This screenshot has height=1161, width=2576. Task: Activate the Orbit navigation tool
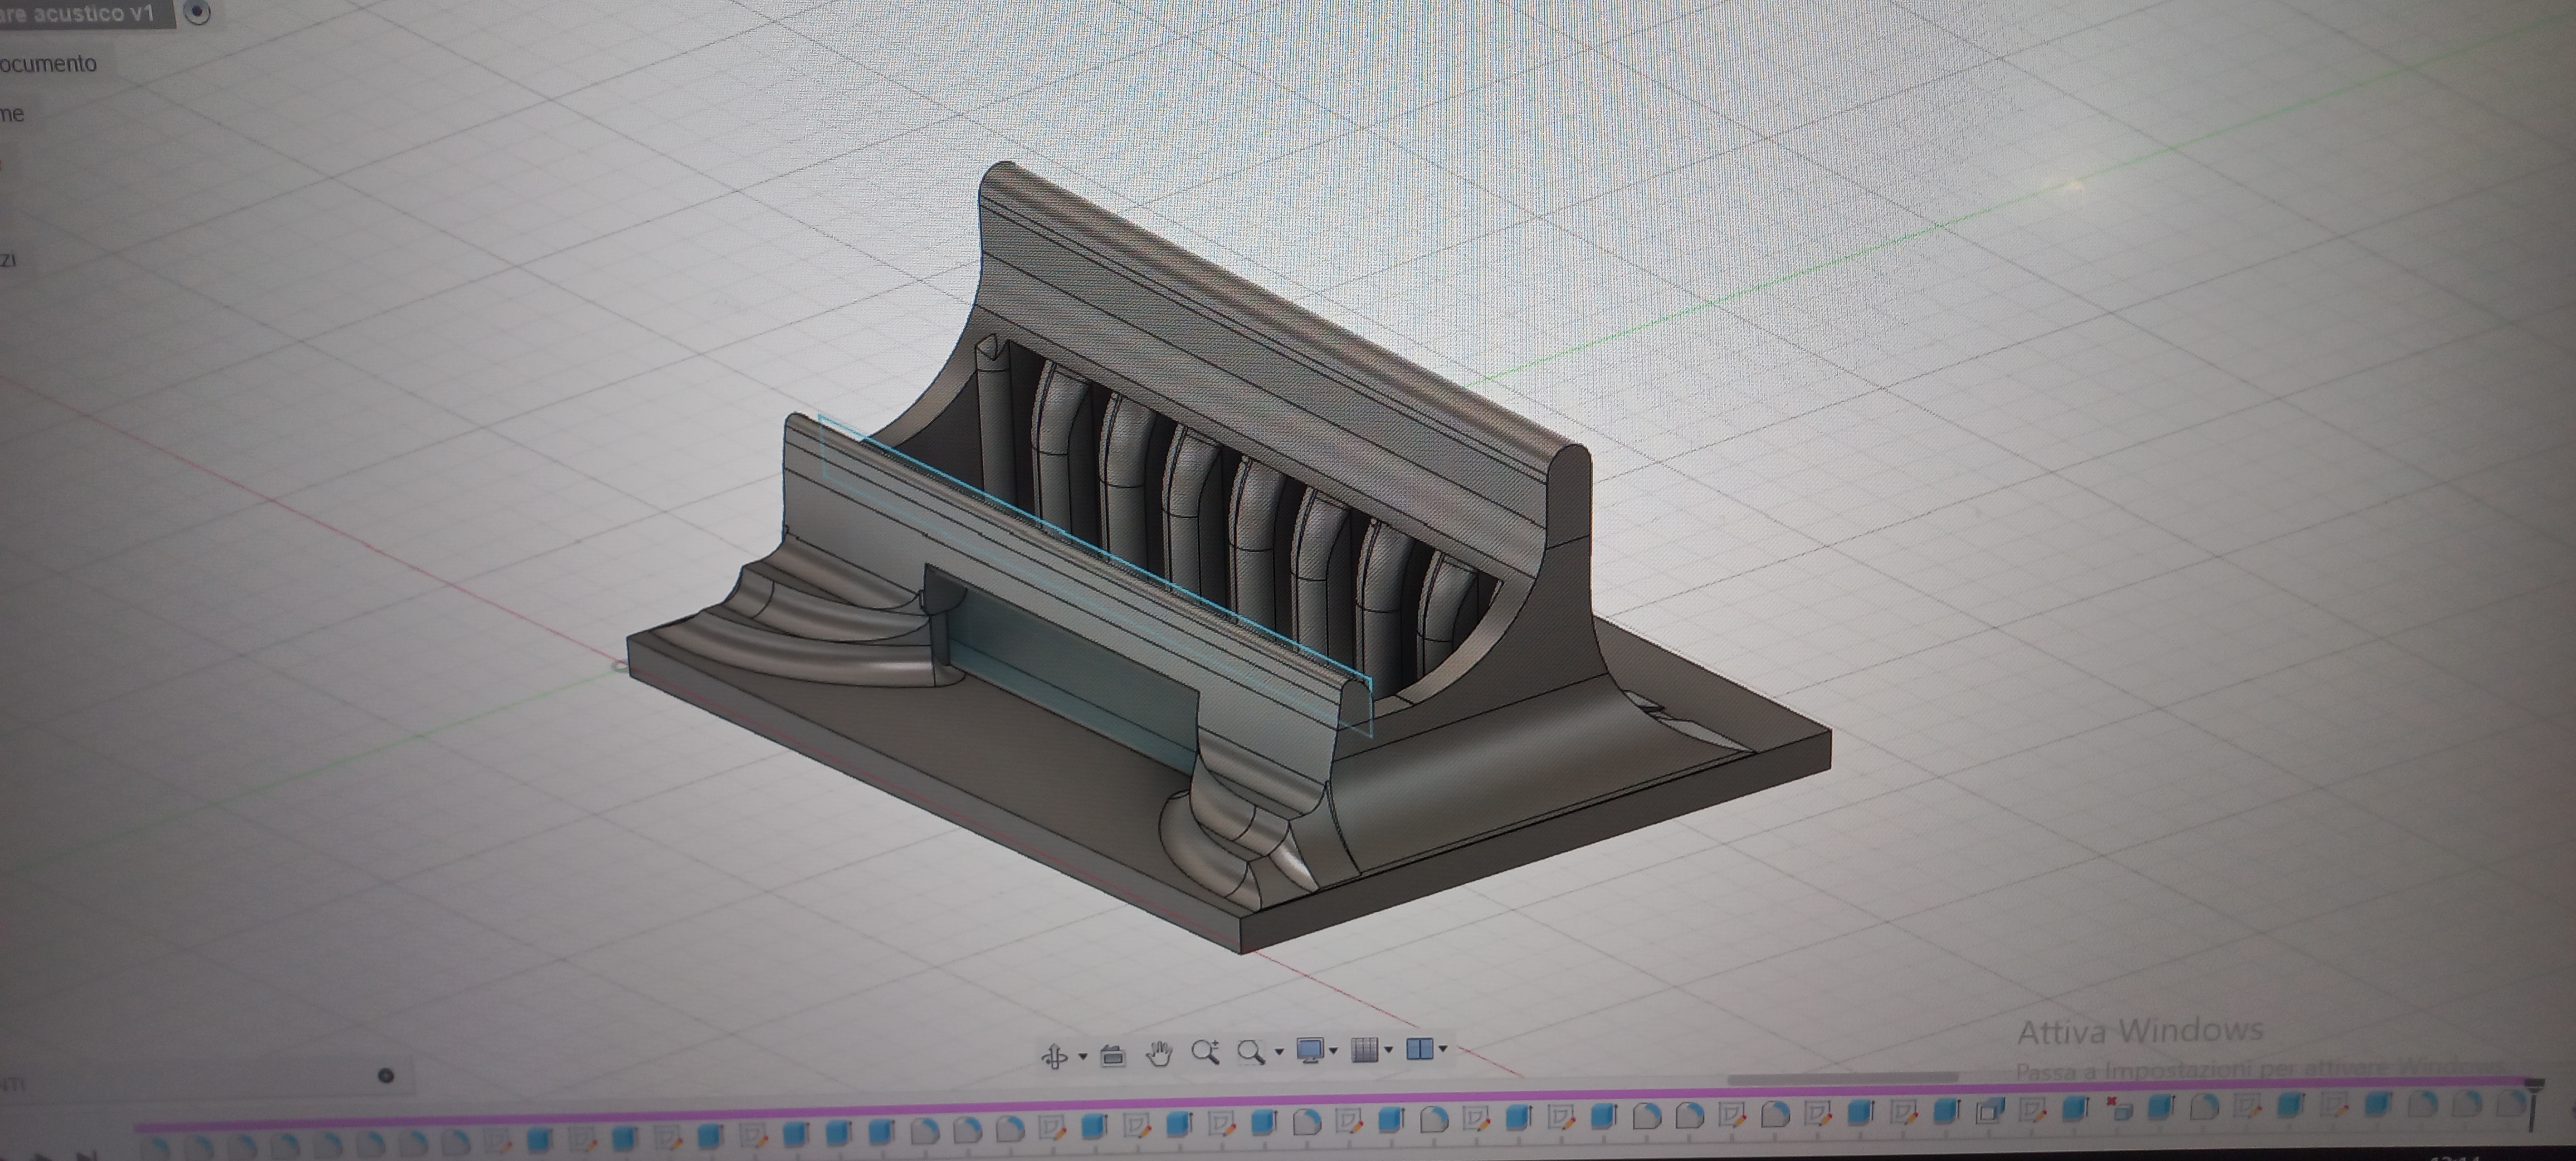[x=1054, y=1057]
